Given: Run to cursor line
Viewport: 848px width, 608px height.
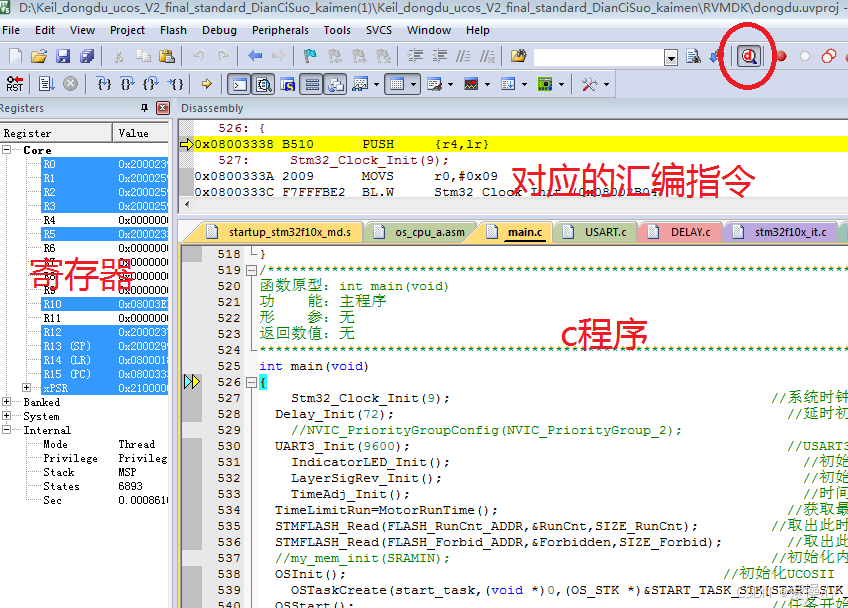Looking at the screenshot, I should pyautogui.click(x=175, y=84).
